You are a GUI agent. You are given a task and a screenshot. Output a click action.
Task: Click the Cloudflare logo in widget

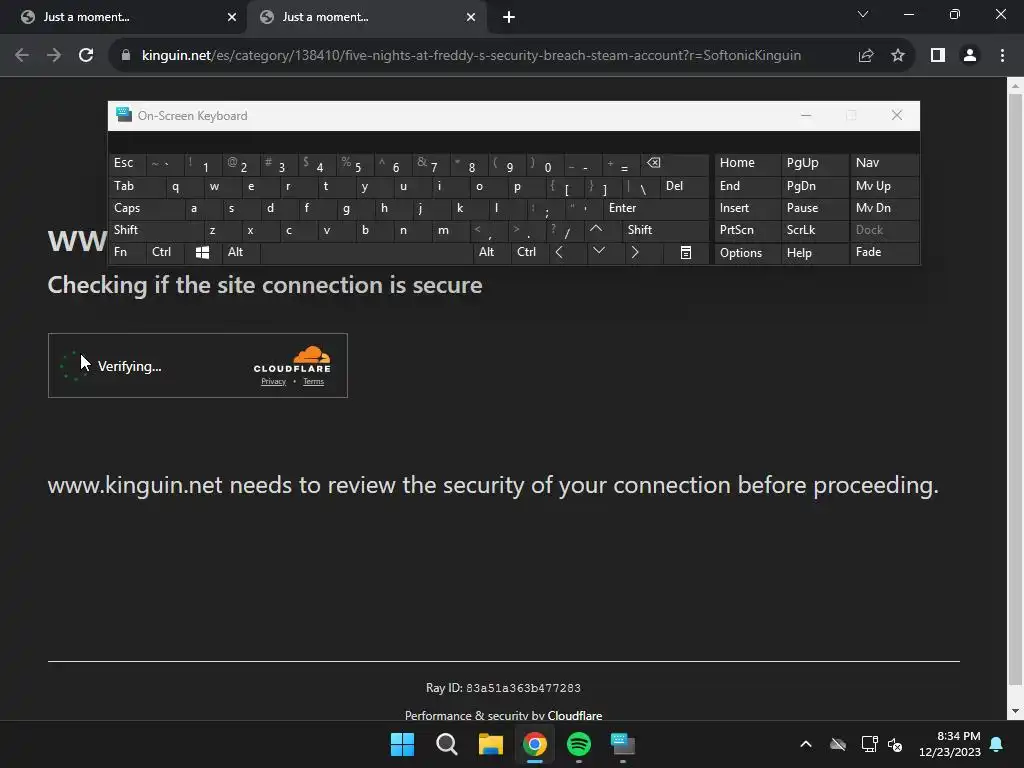[292, 359]
